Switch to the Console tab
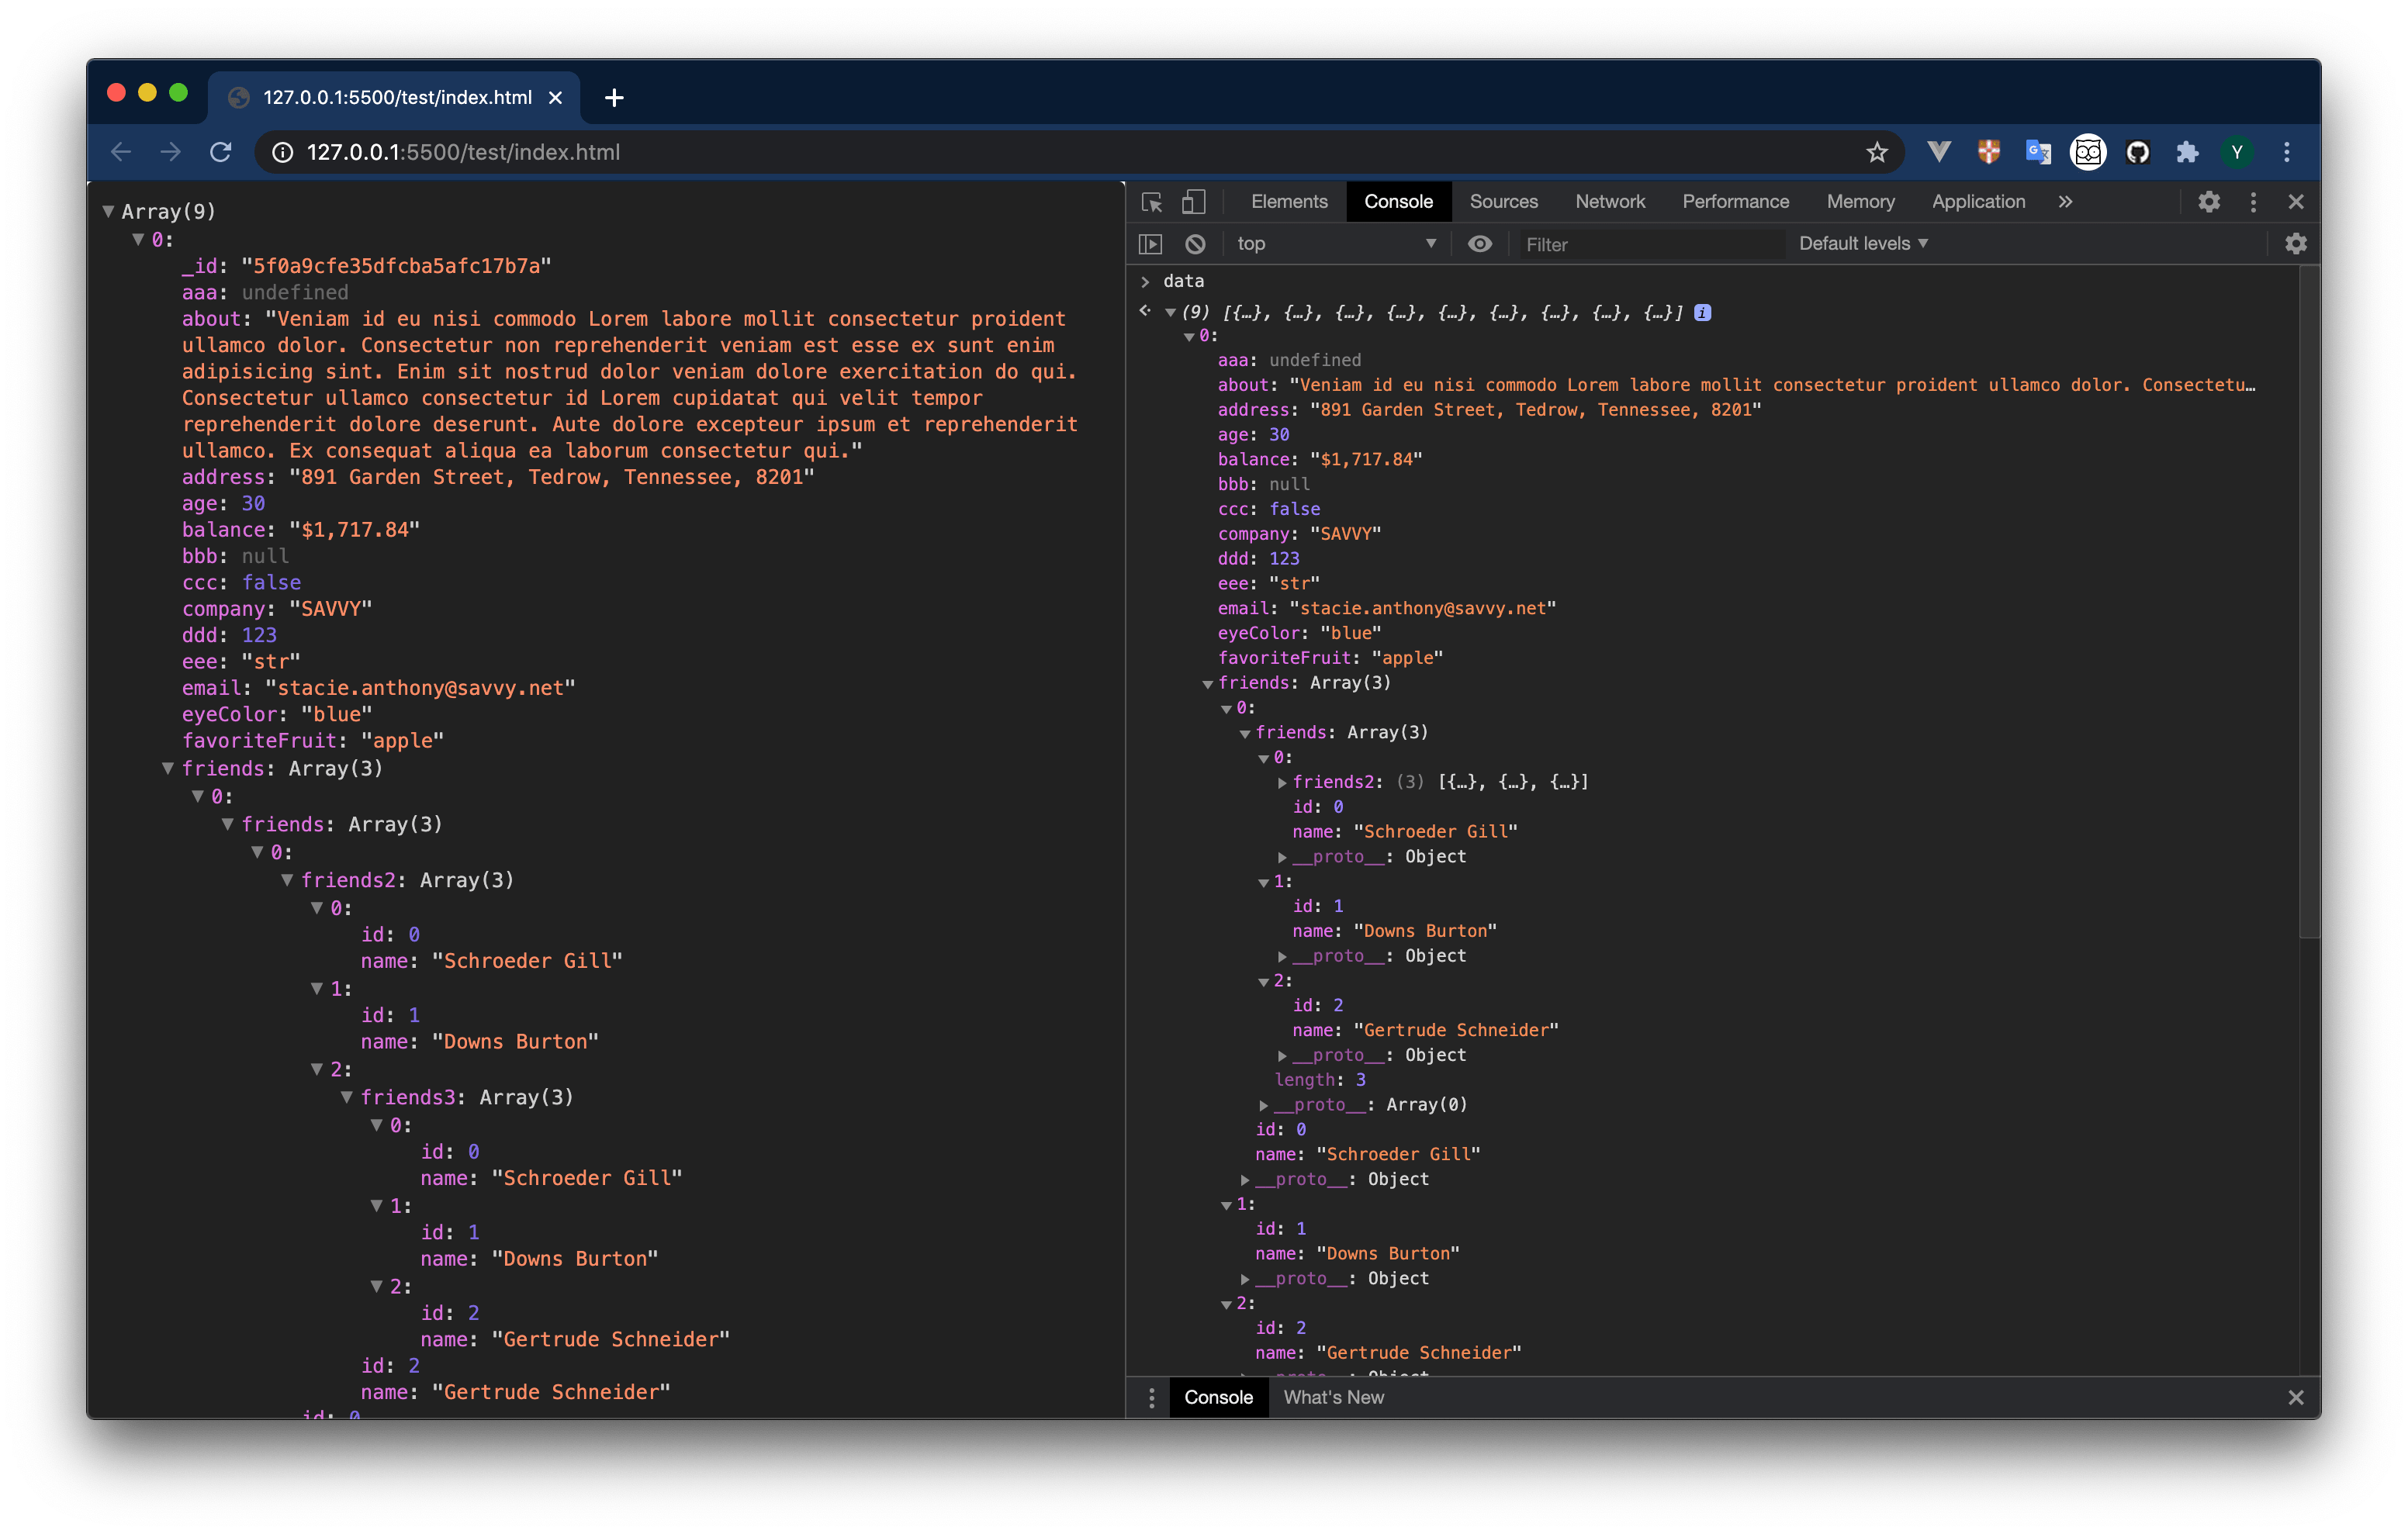The width and height of the screenshot is (2408, 1534). (x=1397, y=200)
